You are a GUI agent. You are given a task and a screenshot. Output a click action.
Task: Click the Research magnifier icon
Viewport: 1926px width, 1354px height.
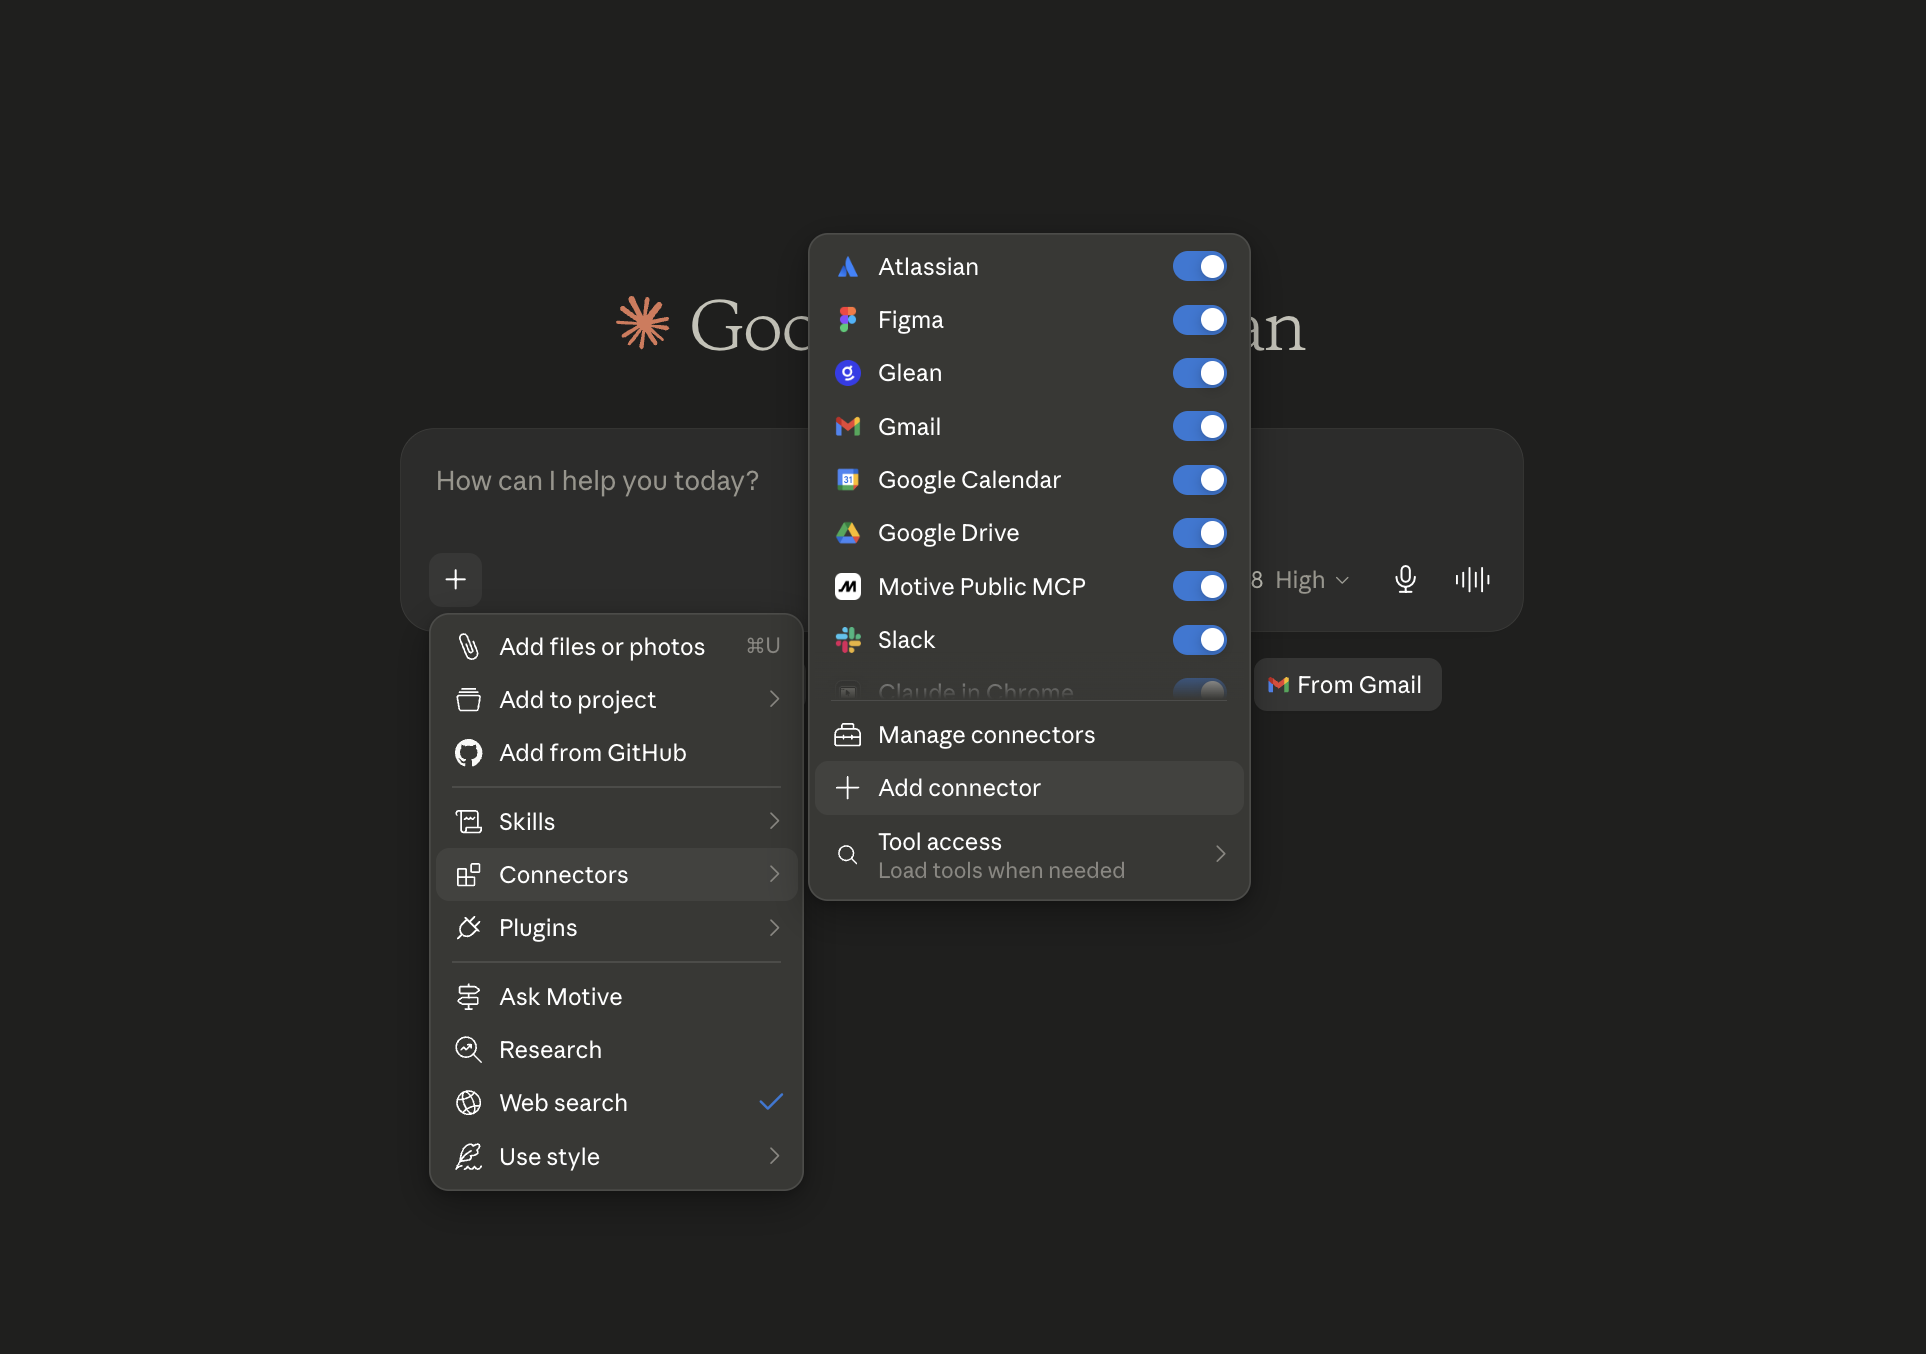(x=468, y=1050)
